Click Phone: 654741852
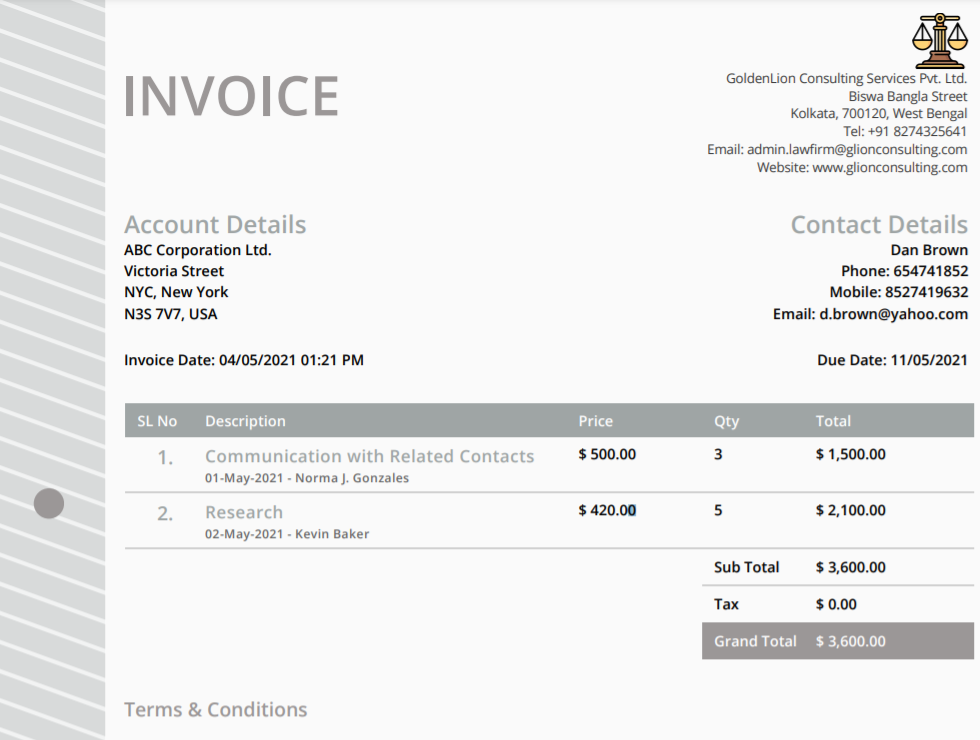 [x=904, y=271]
